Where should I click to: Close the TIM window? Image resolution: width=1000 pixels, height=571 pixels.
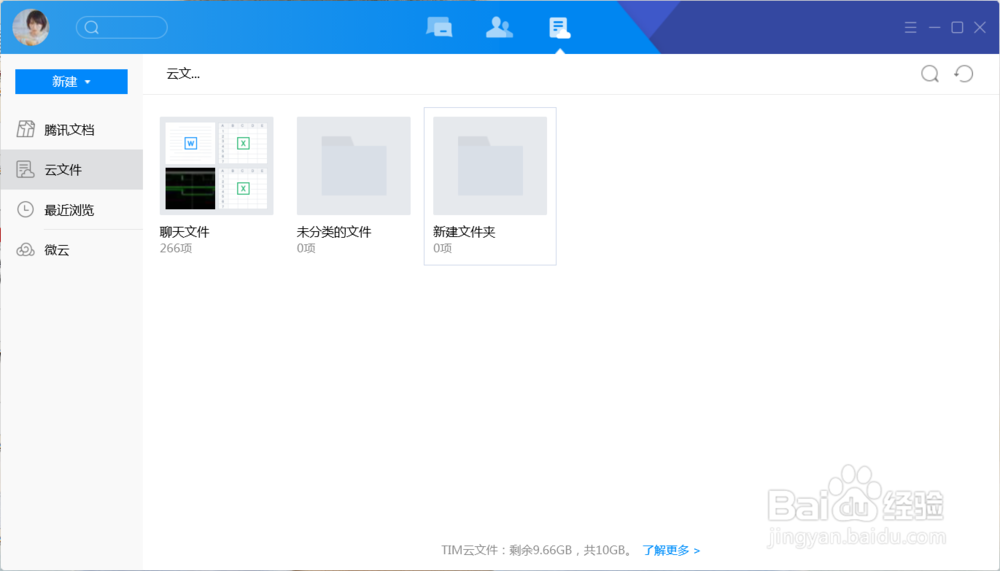(x=980, y=27)
